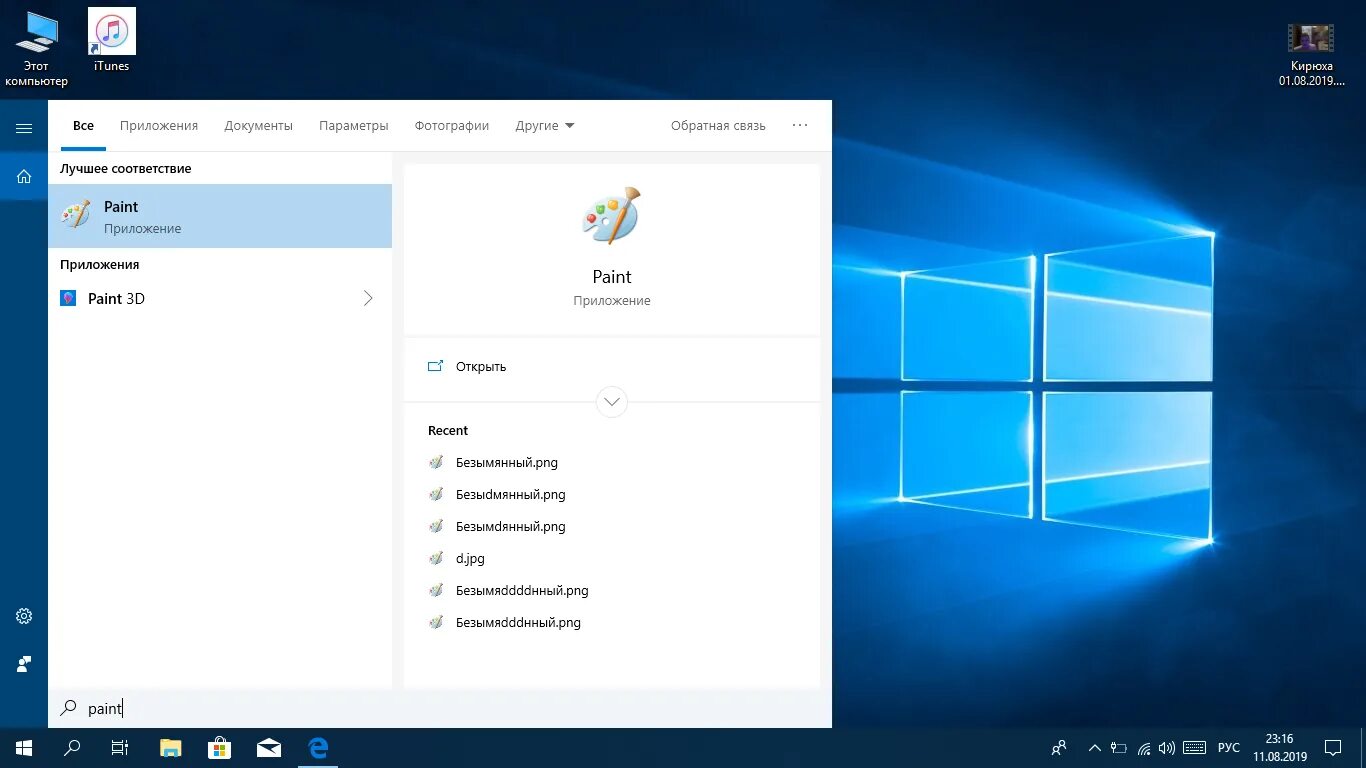Click the Paint 3D icon in the apps list
This screenshot has height=768, width=1366.
pyautogui.click(x=68, y=298)
